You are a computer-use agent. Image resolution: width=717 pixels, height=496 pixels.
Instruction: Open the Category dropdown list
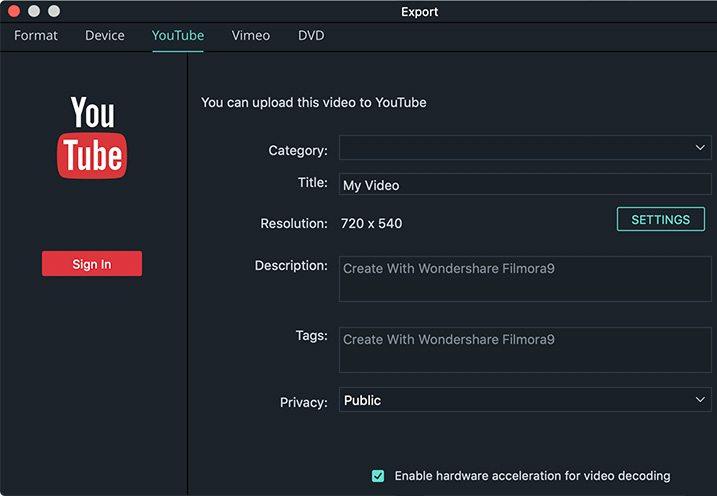(x=525, y=147)
